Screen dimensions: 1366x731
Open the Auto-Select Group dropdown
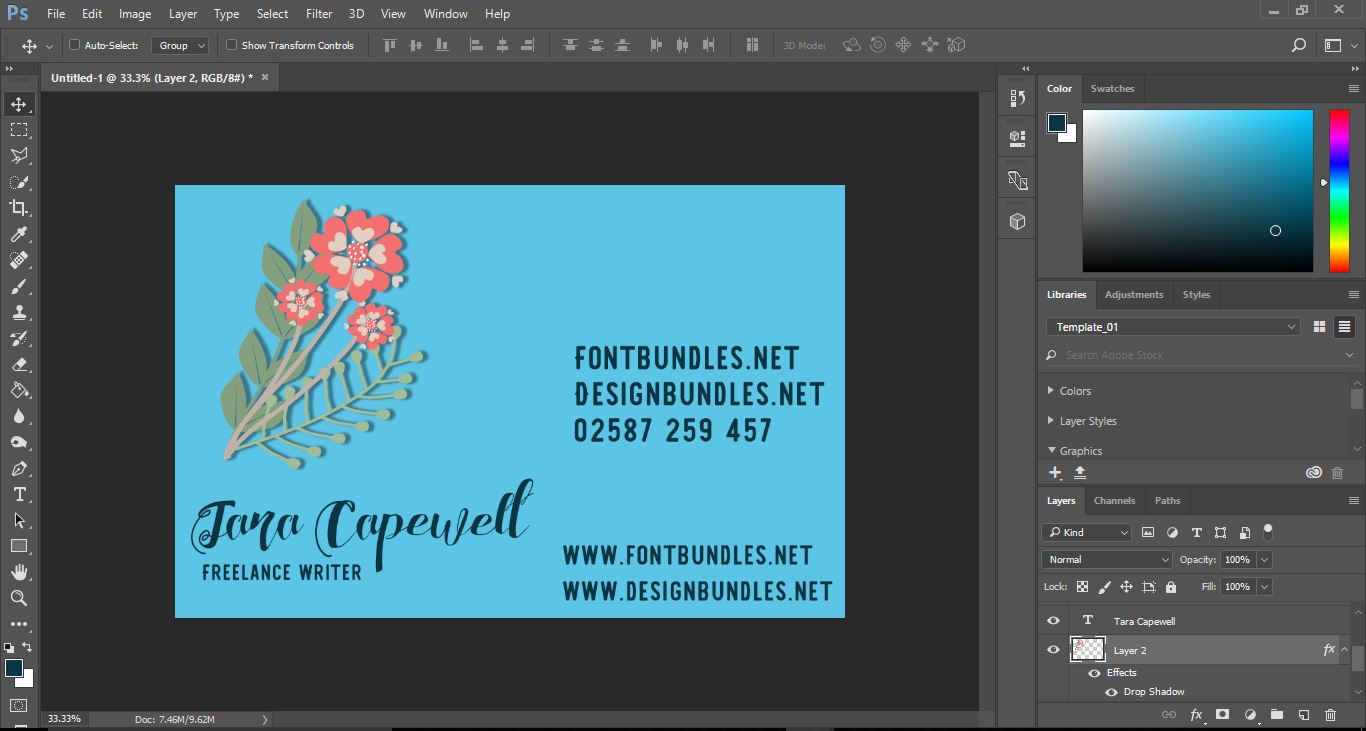(x=180, y=45)
